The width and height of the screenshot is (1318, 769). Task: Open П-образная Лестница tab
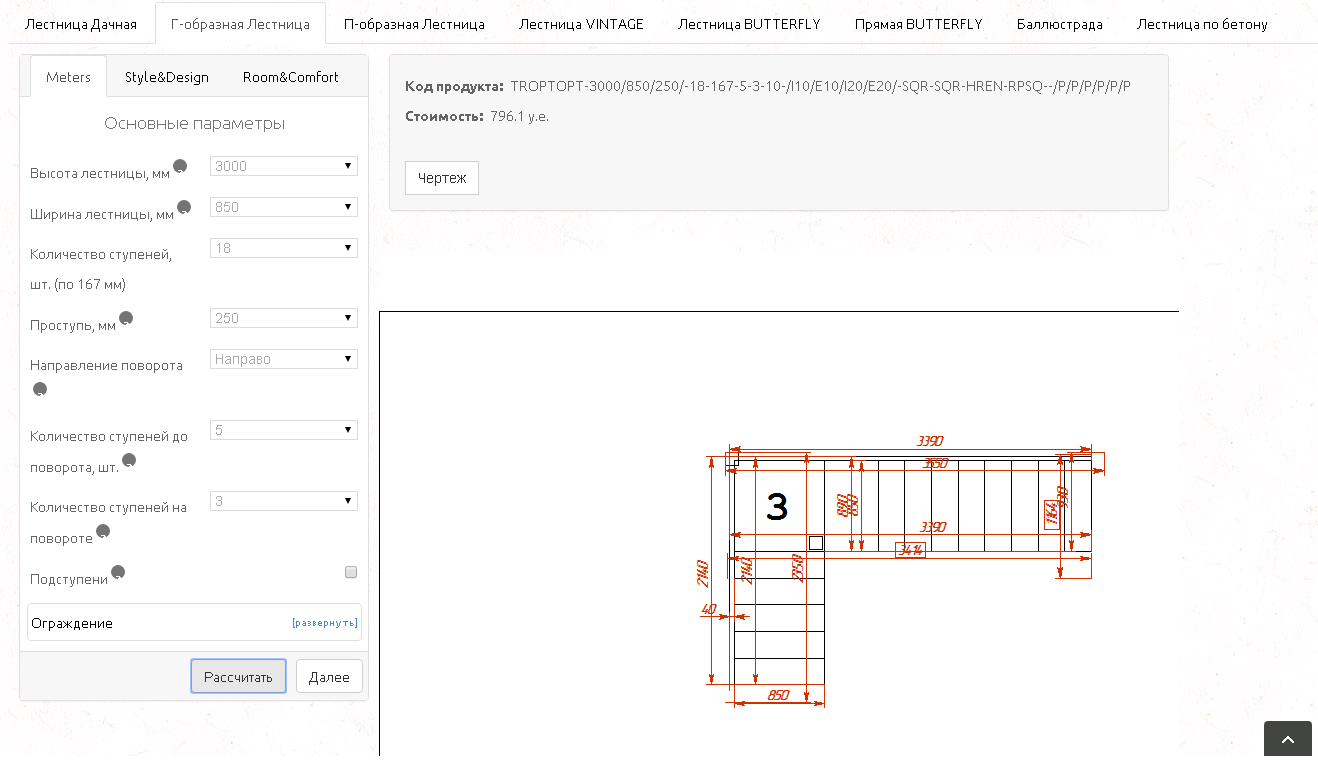click(414, 24)
